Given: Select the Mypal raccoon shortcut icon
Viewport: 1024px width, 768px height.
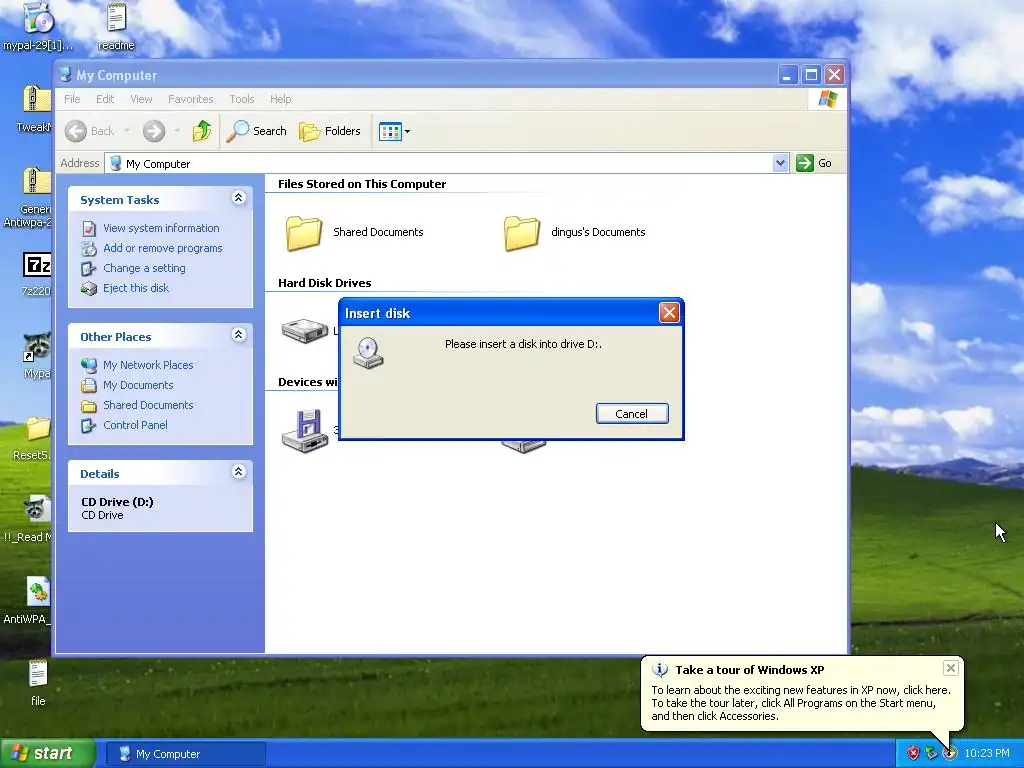Looking at the screenshot, I should tap(37, 355).
